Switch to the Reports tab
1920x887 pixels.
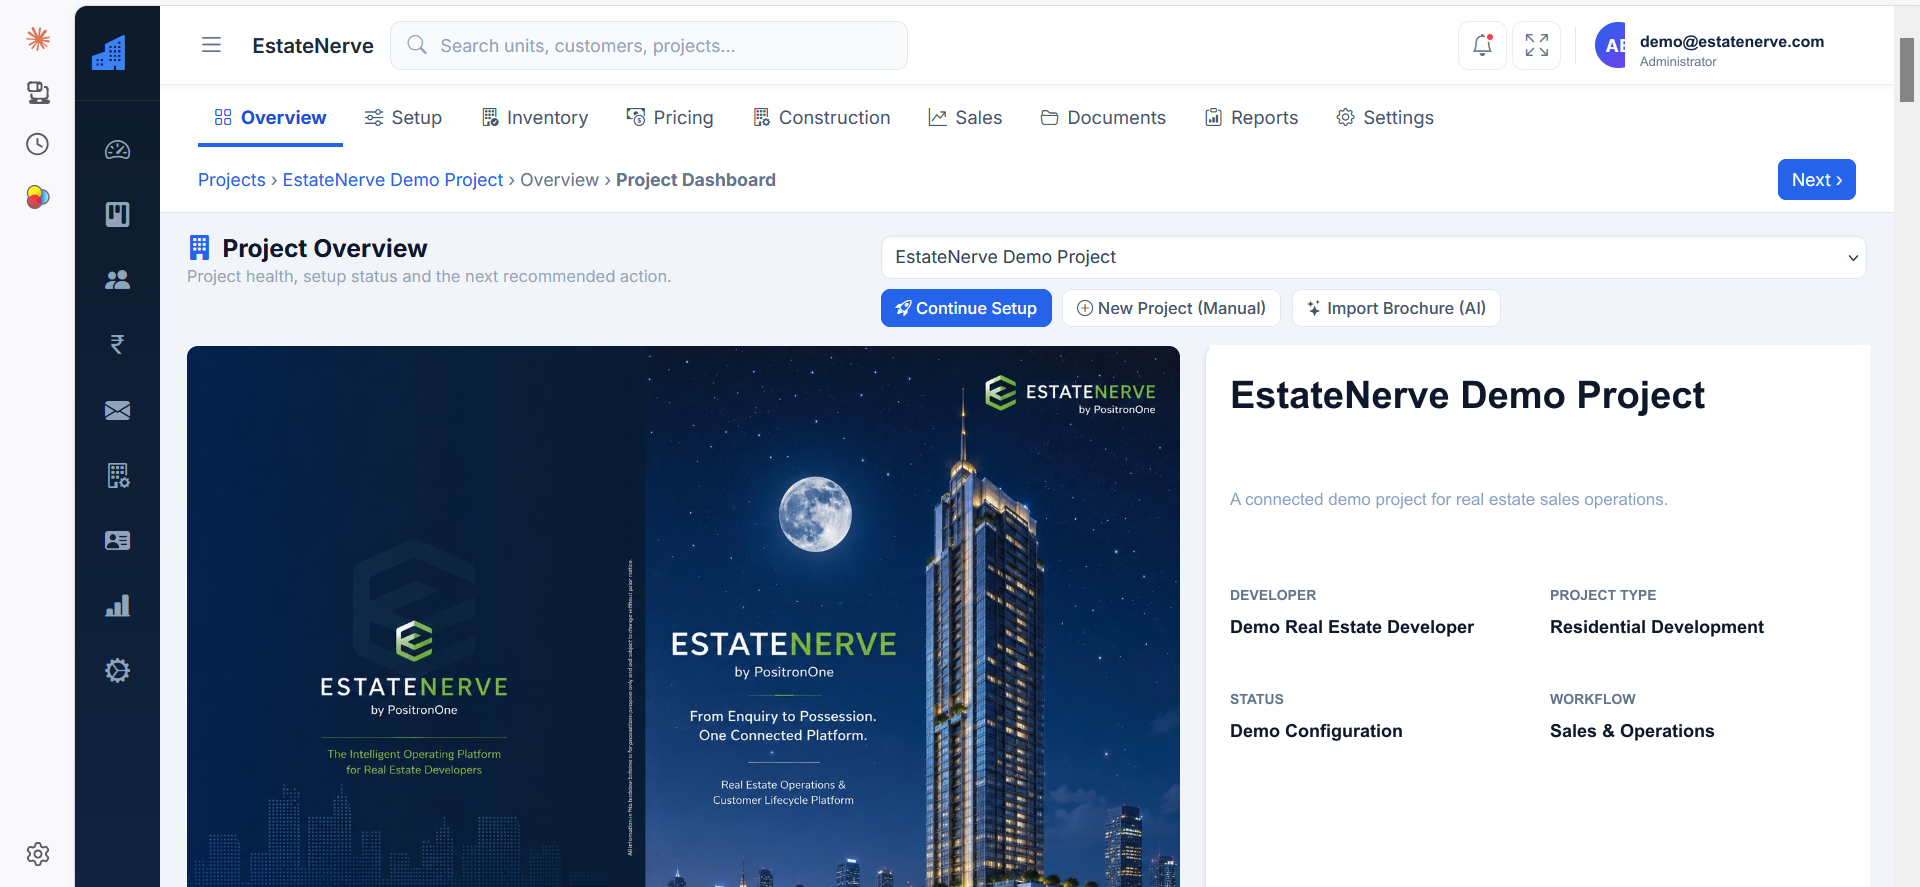click(1251, 118)
